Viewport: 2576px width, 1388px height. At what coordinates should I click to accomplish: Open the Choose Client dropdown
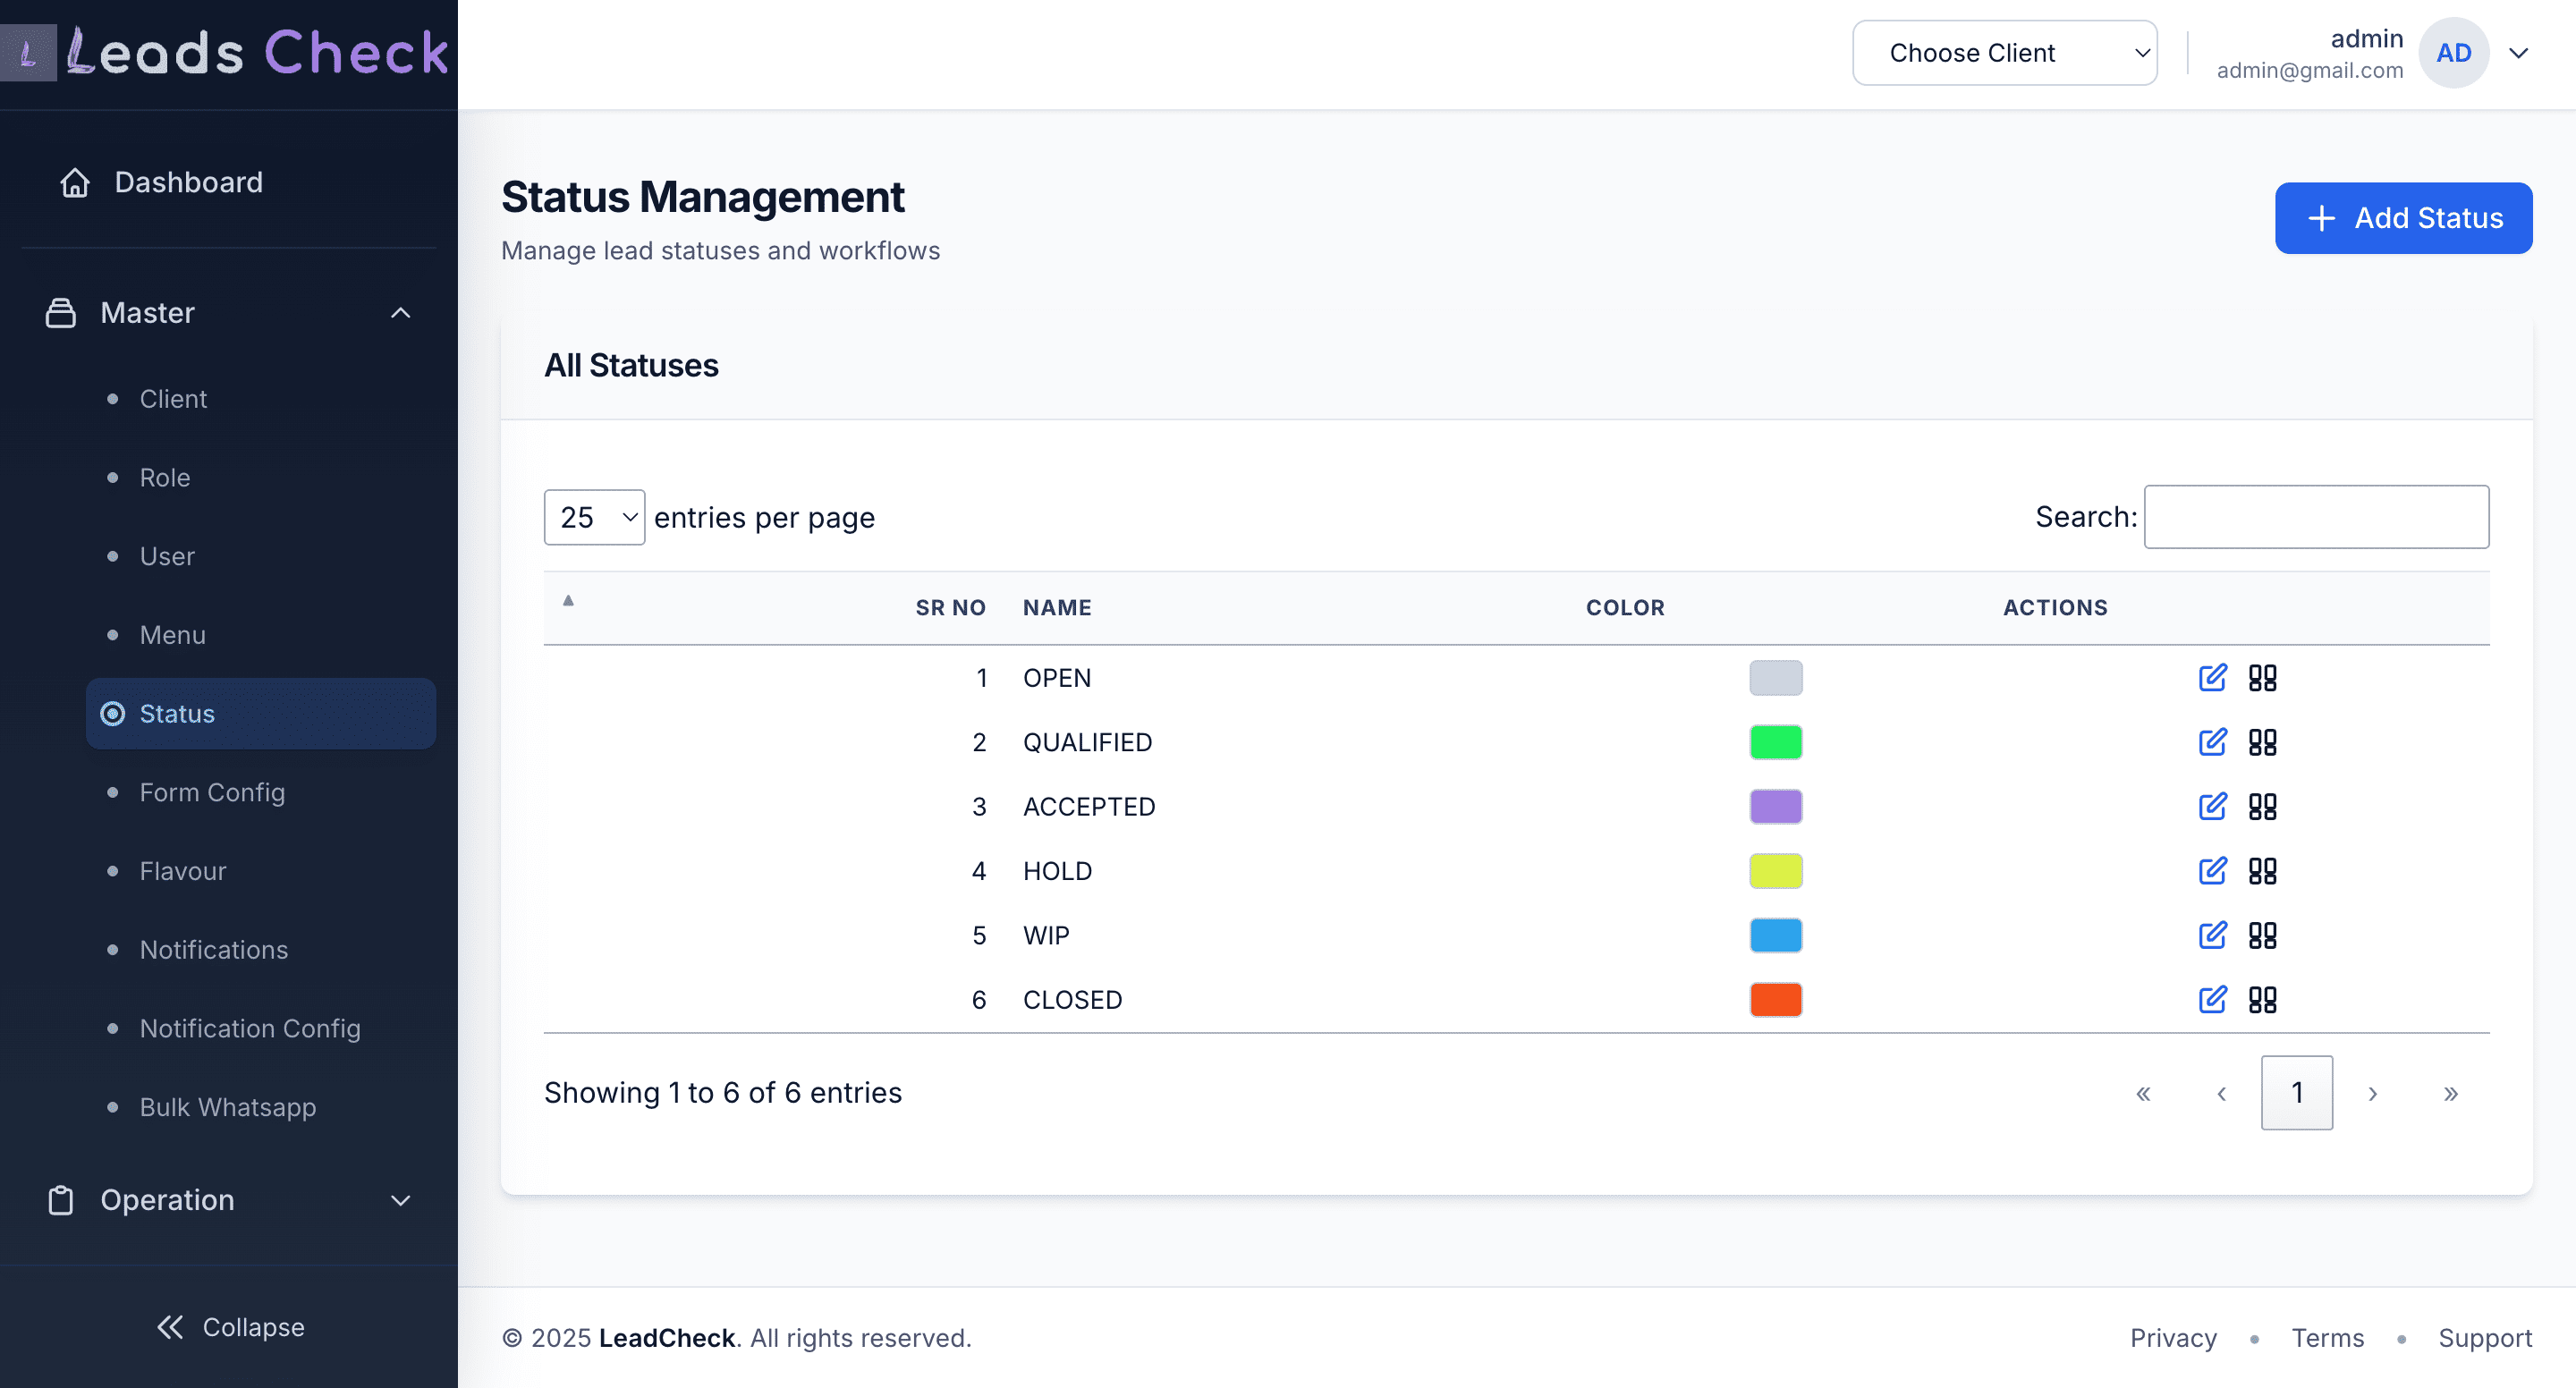coord(2004,52)
